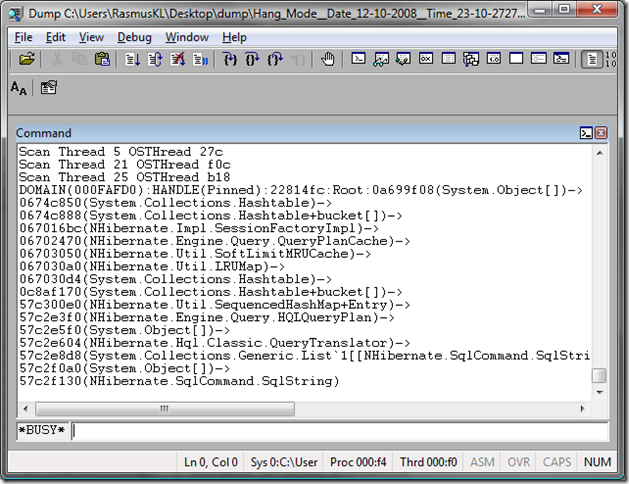Screen dimensions: 629x484
Task: Open the File menu
Action: [23, 37]
